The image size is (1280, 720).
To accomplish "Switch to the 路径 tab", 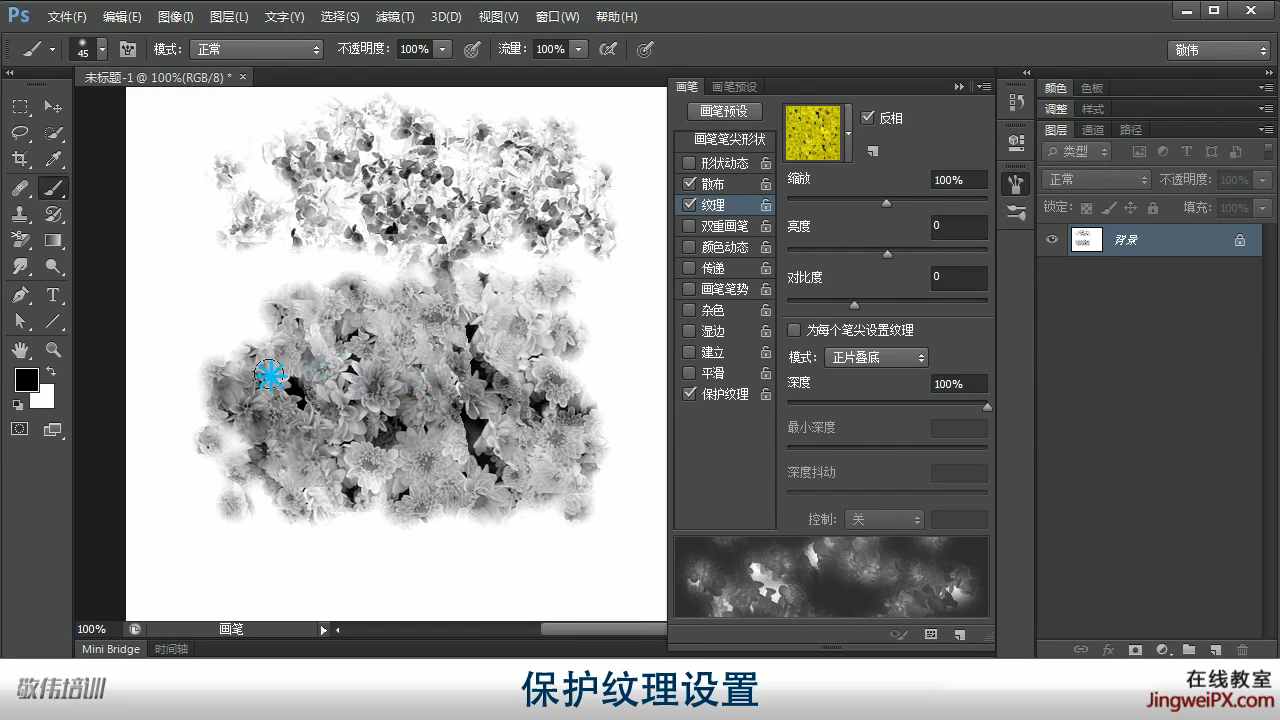I will point(1131,130).
